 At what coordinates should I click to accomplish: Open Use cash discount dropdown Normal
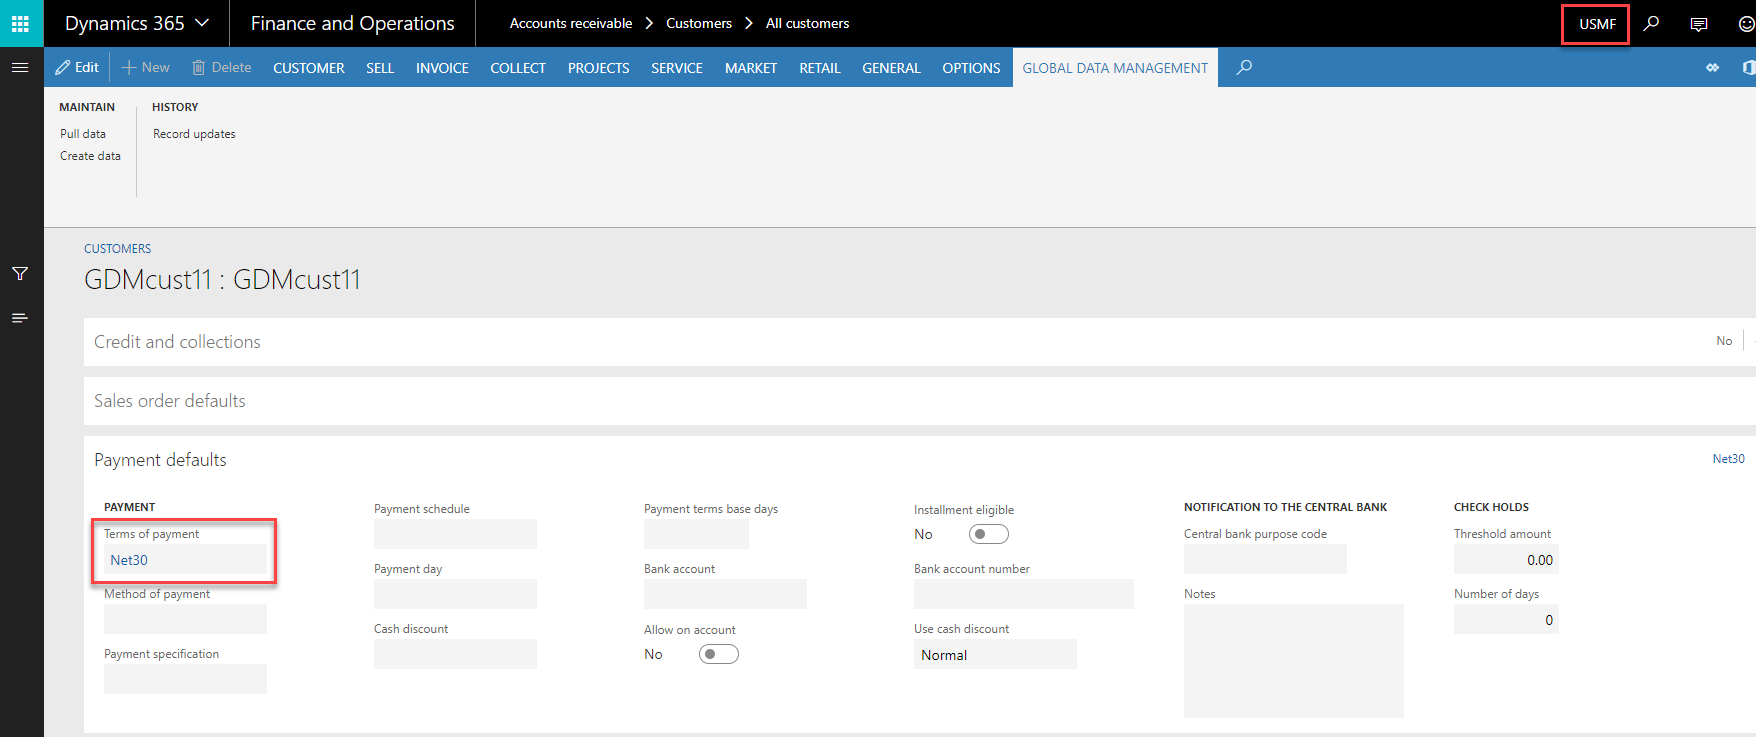(x=995, y=655)
